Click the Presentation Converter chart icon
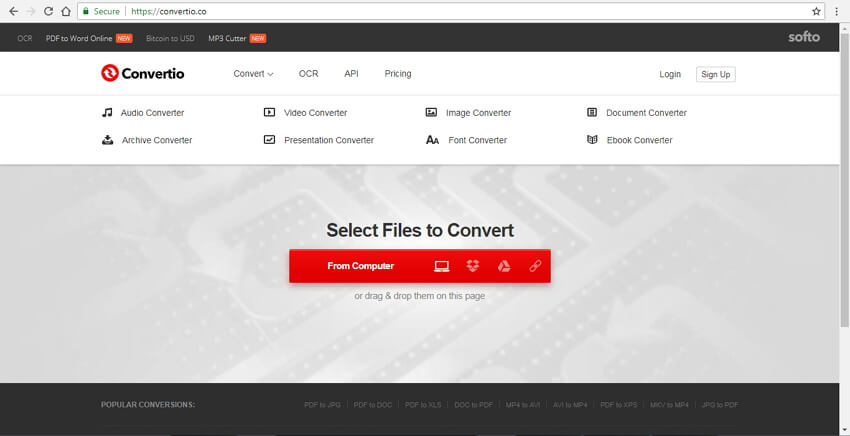The image size is (850, 436). click(x=269, y=139)
